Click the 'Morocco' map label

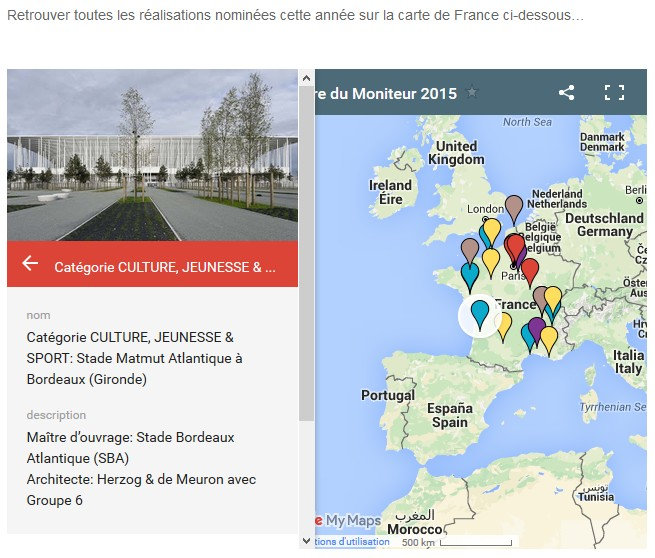(415, 530)
